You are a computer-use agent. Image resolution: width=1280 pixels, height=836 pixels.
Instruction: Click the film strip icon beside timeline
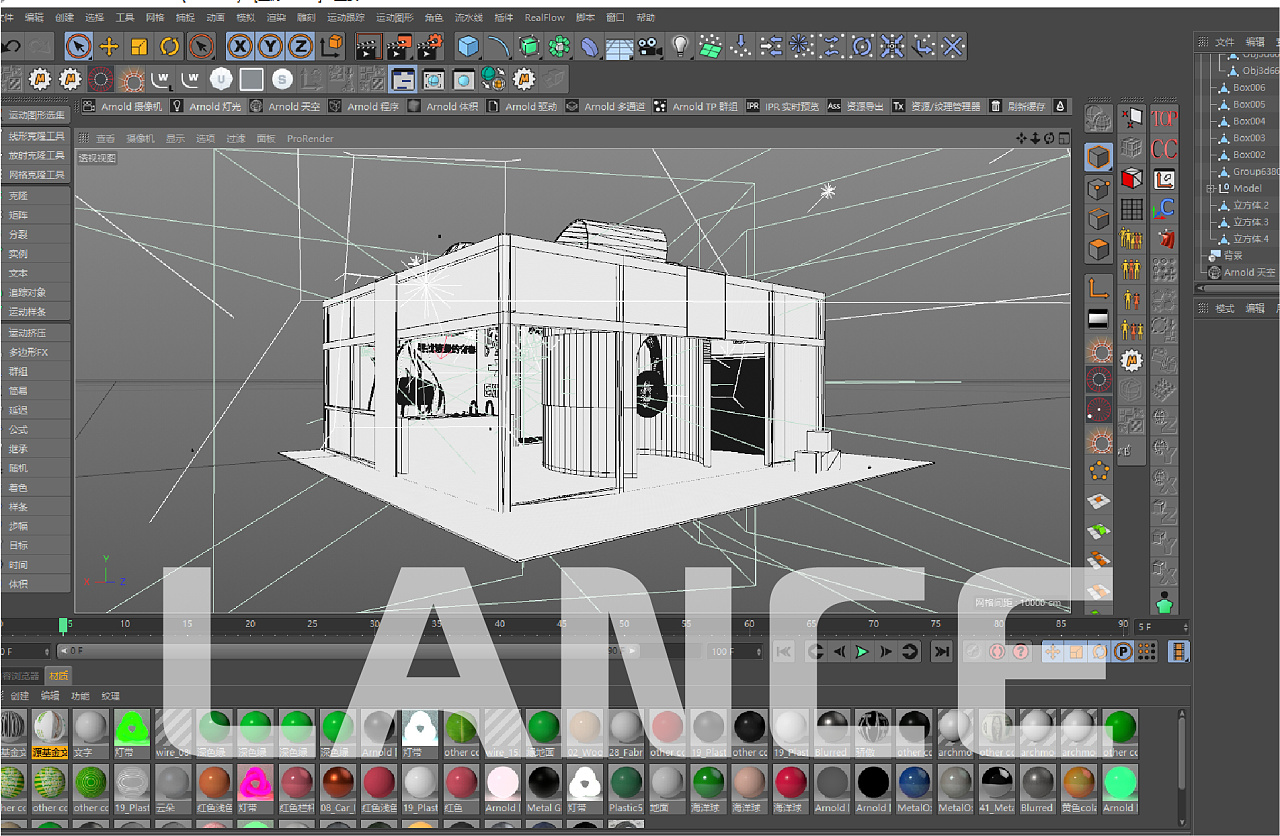tap(1179, 652)
